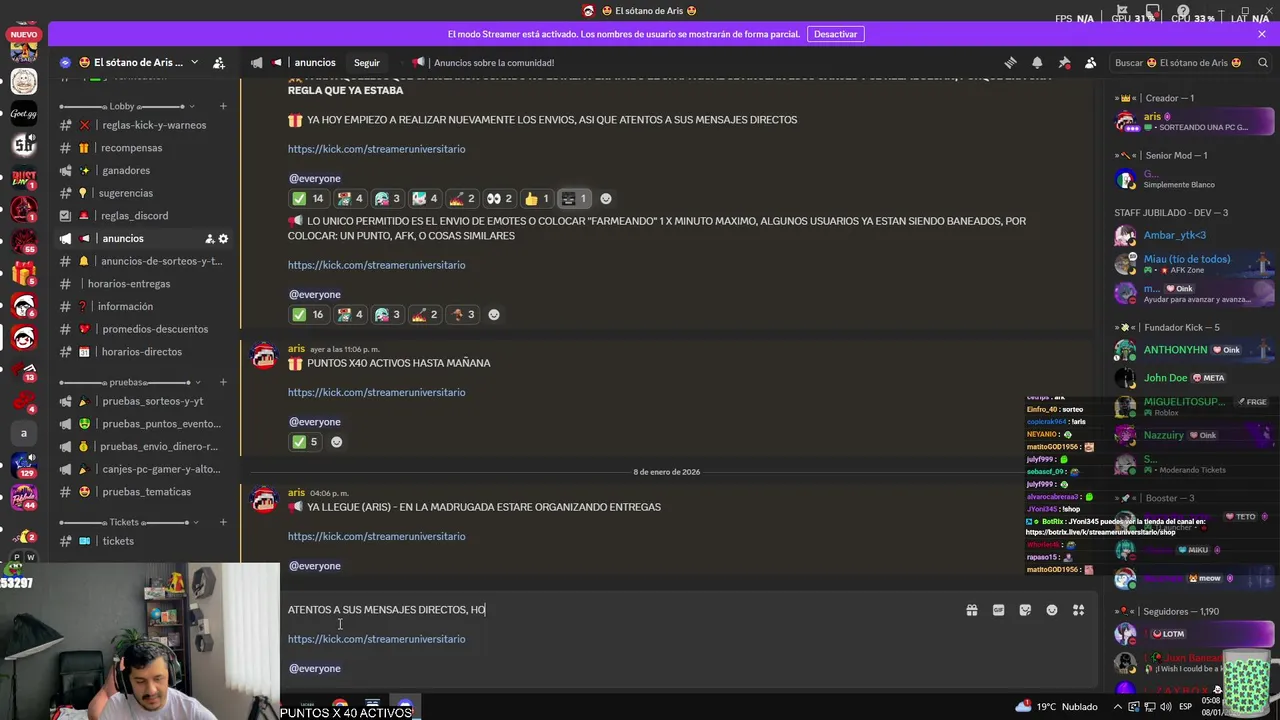Close the Streamer mode banner
Image resolution: width=1280 pixels, height=720 pixels.
click(x=1262, y=34)
